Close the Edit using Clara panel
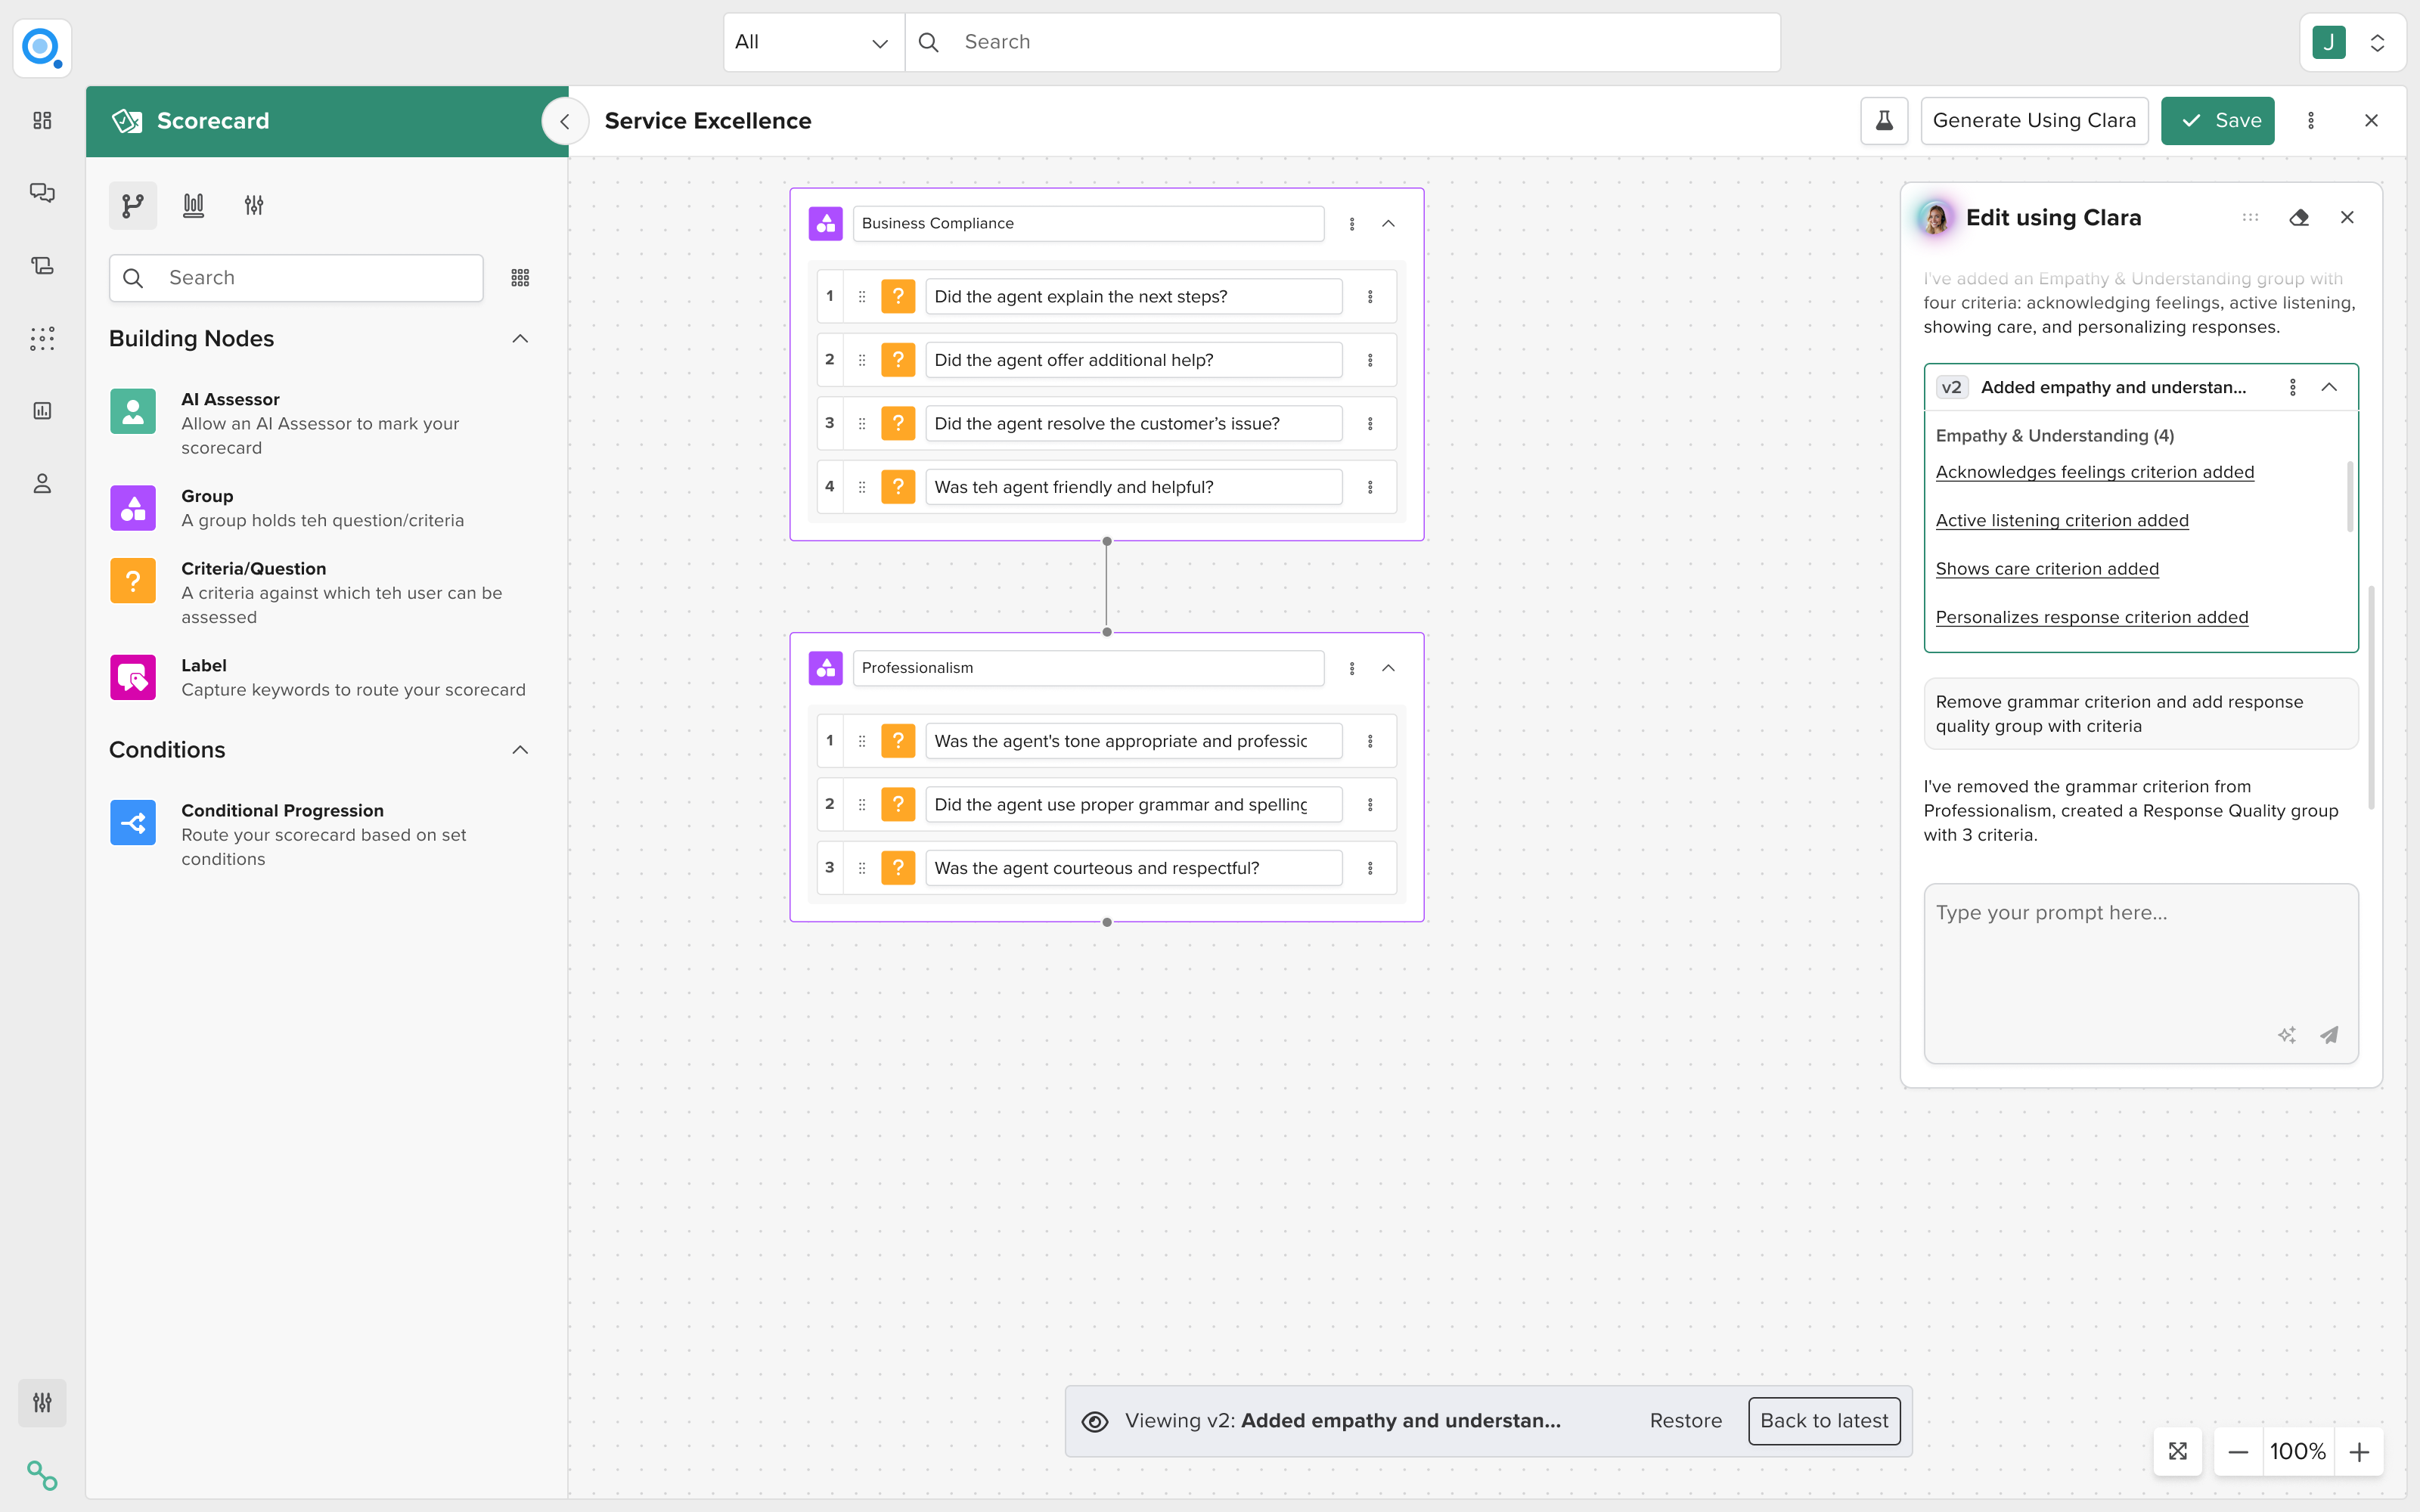 tap(2347, 218)
